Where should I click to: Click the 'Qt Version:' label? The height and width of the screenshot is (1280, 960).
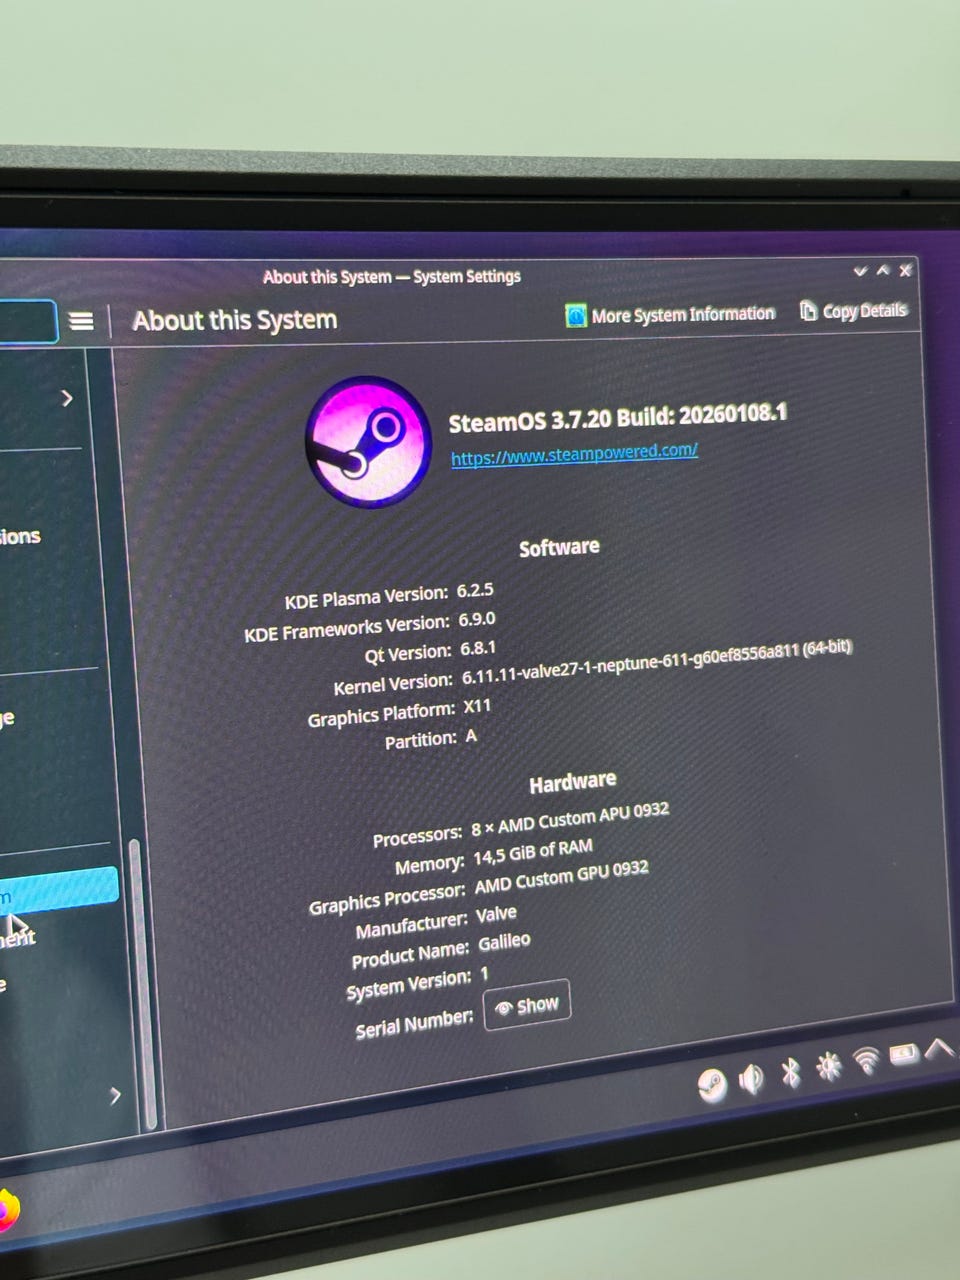[408, 654]
